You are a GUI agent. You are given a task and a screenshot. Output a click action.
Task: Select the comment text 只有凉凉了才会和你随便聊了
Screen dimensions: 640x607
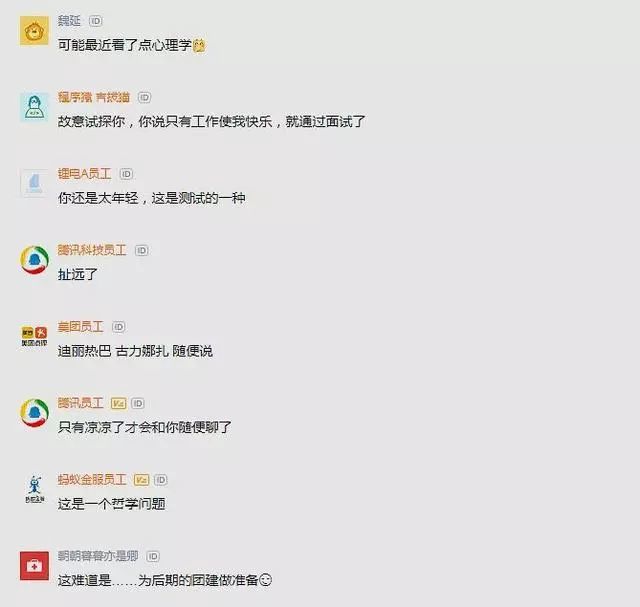coord(144,427)
